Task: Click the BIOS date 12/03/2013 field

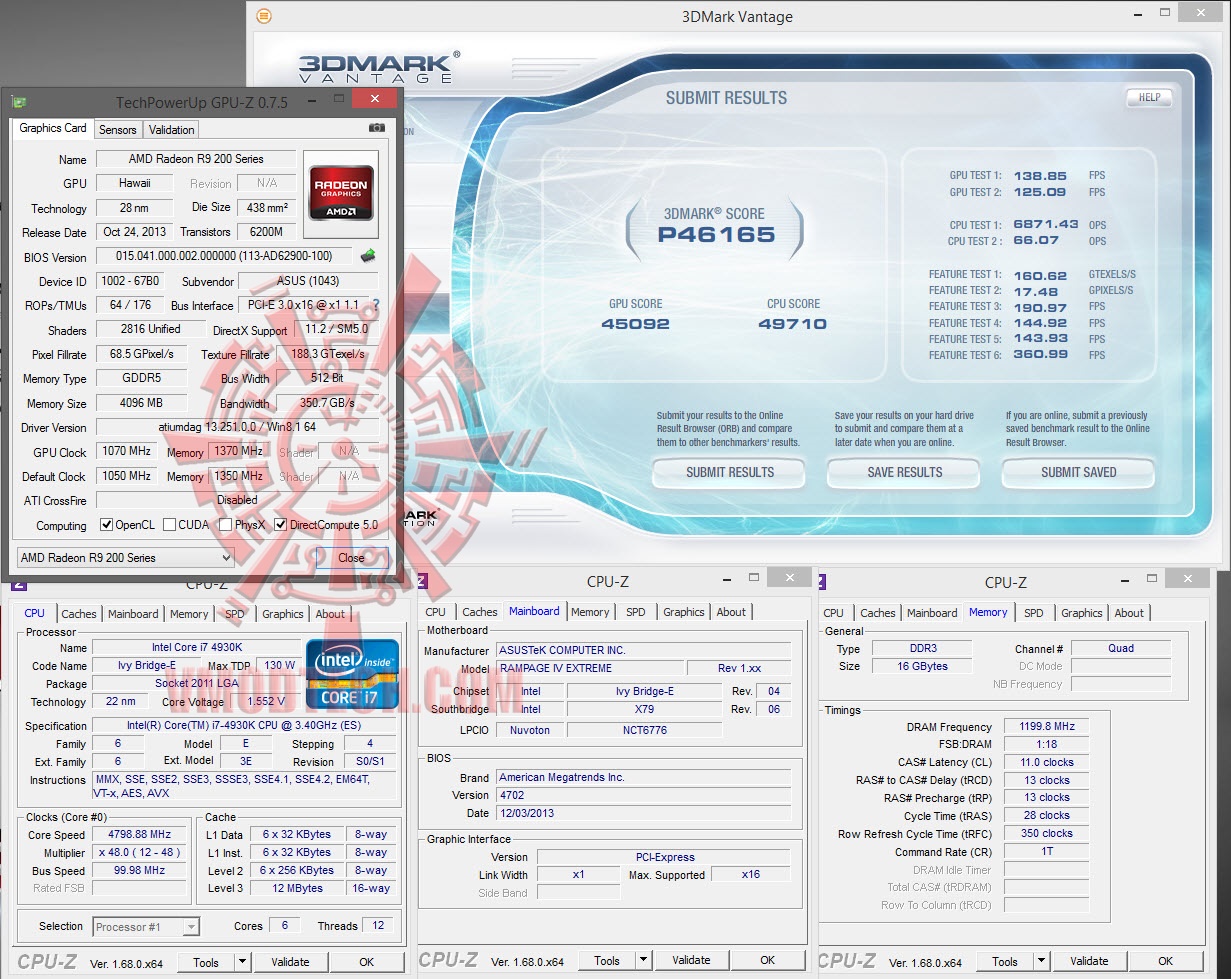Action: [x=643, y=813]
